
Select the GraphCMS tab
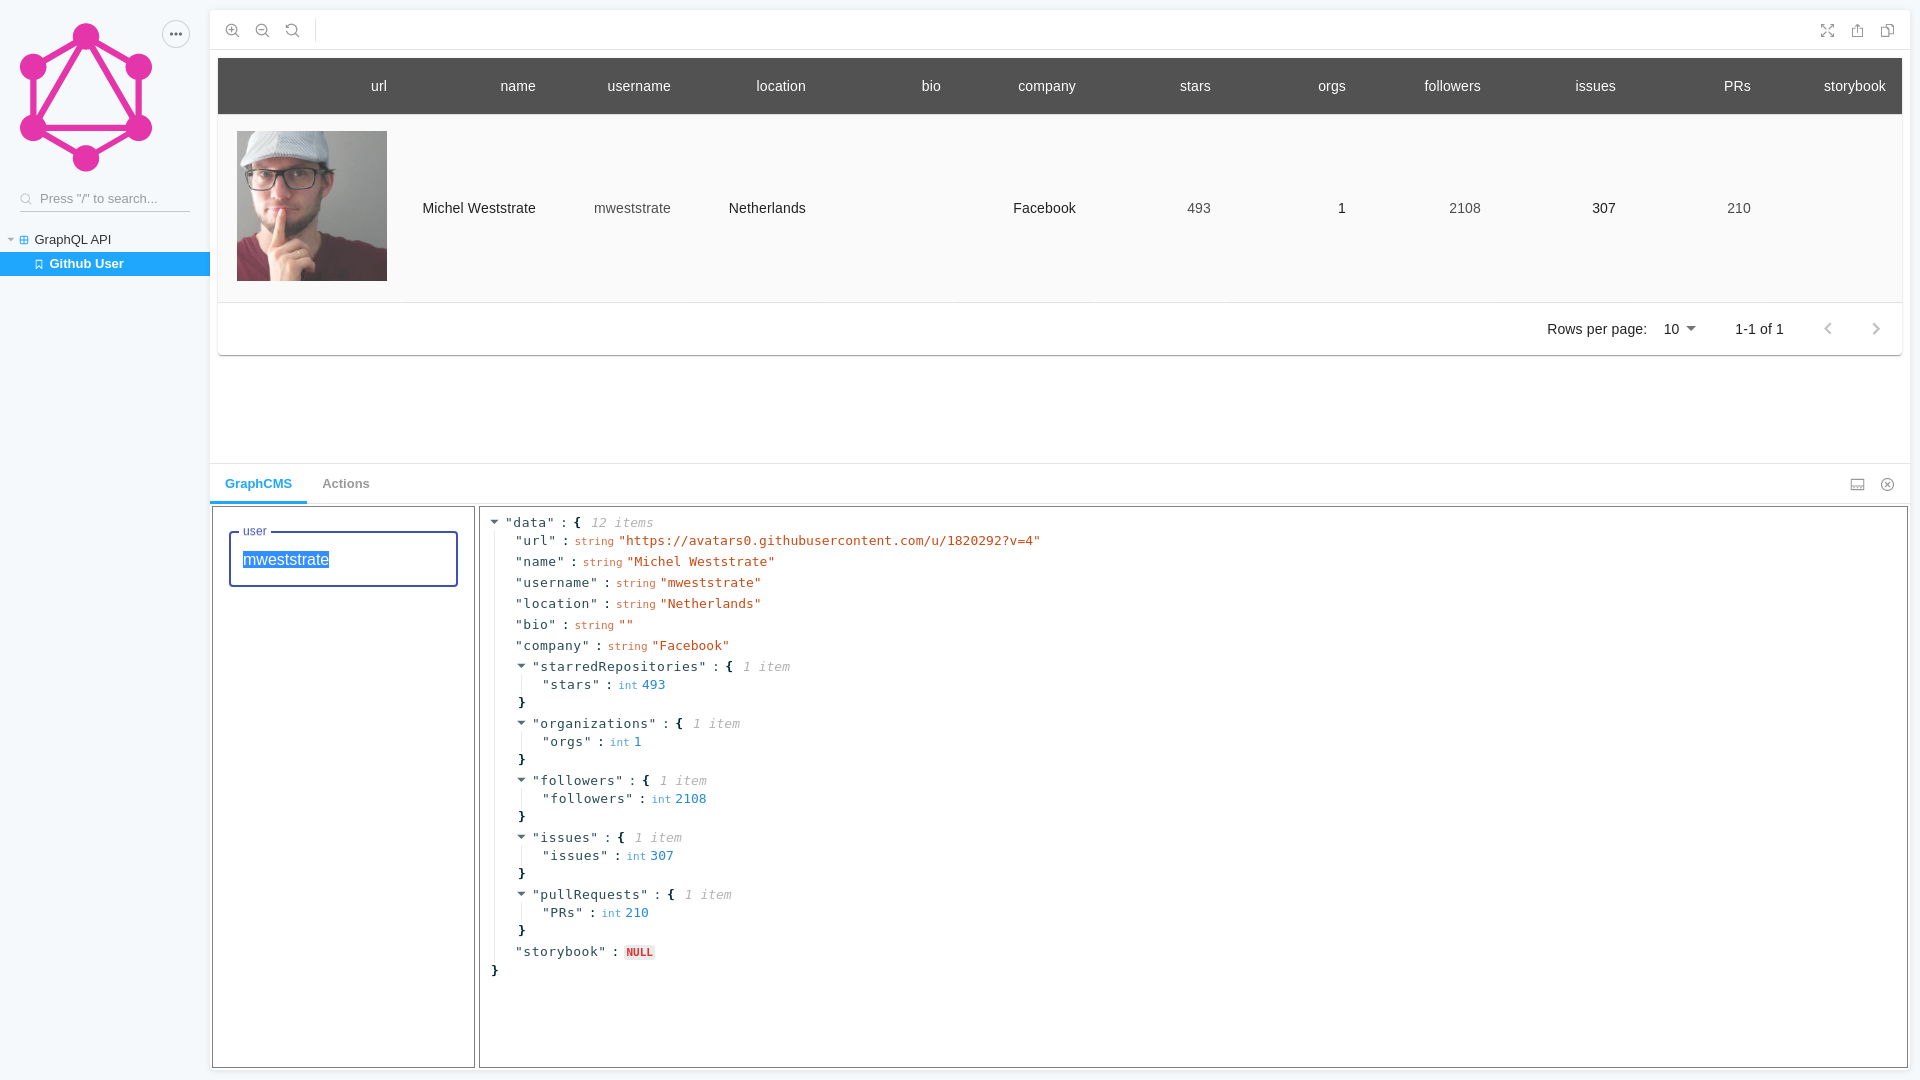coord(258,484)
